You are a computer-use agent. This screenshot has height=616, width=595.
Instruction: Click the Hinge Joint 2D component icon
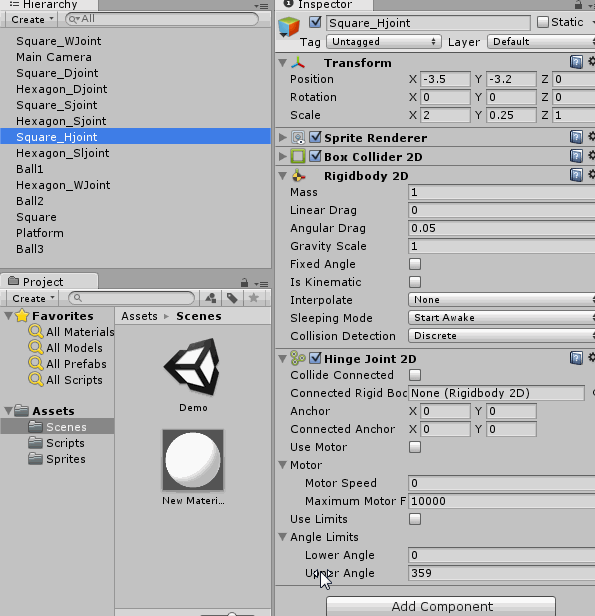click(298, 358)
